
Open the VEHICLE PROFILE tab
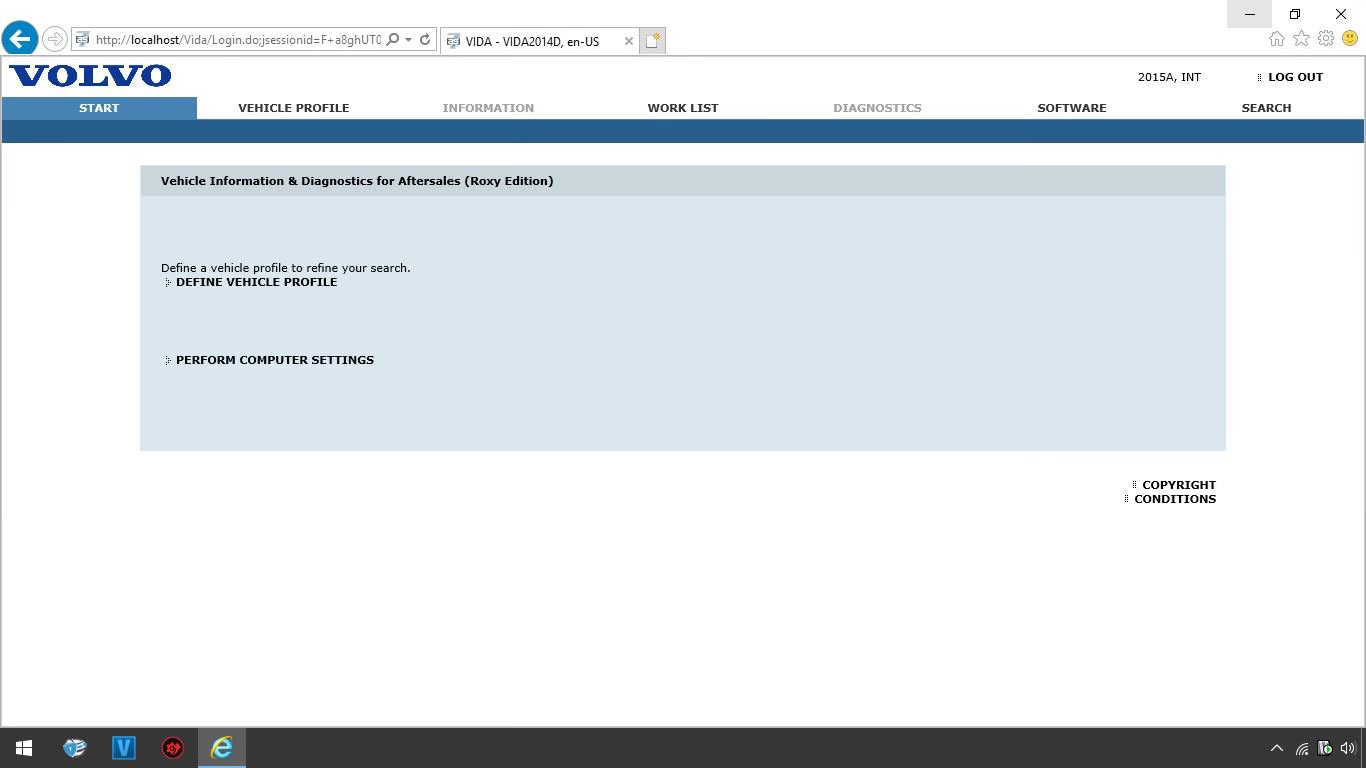pyautogui.click(x=293, y=108)
